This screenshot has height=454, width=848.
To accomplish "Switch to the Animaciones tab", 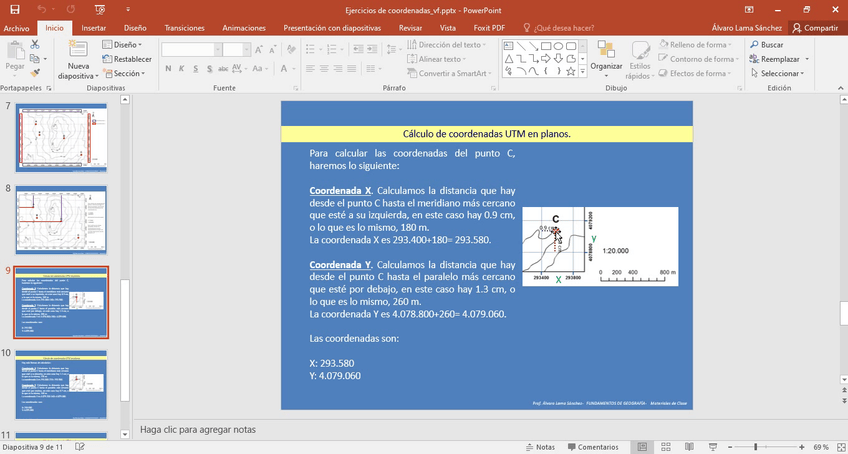I will coord(244,28).
